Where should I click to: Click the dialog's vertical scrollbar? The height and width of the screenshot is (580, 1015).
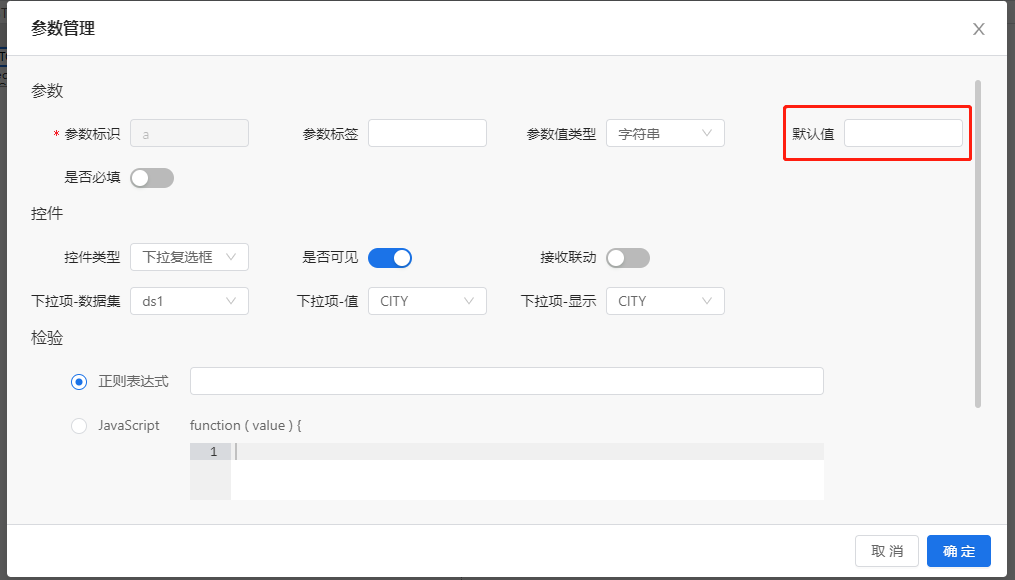tap(977, 244)
